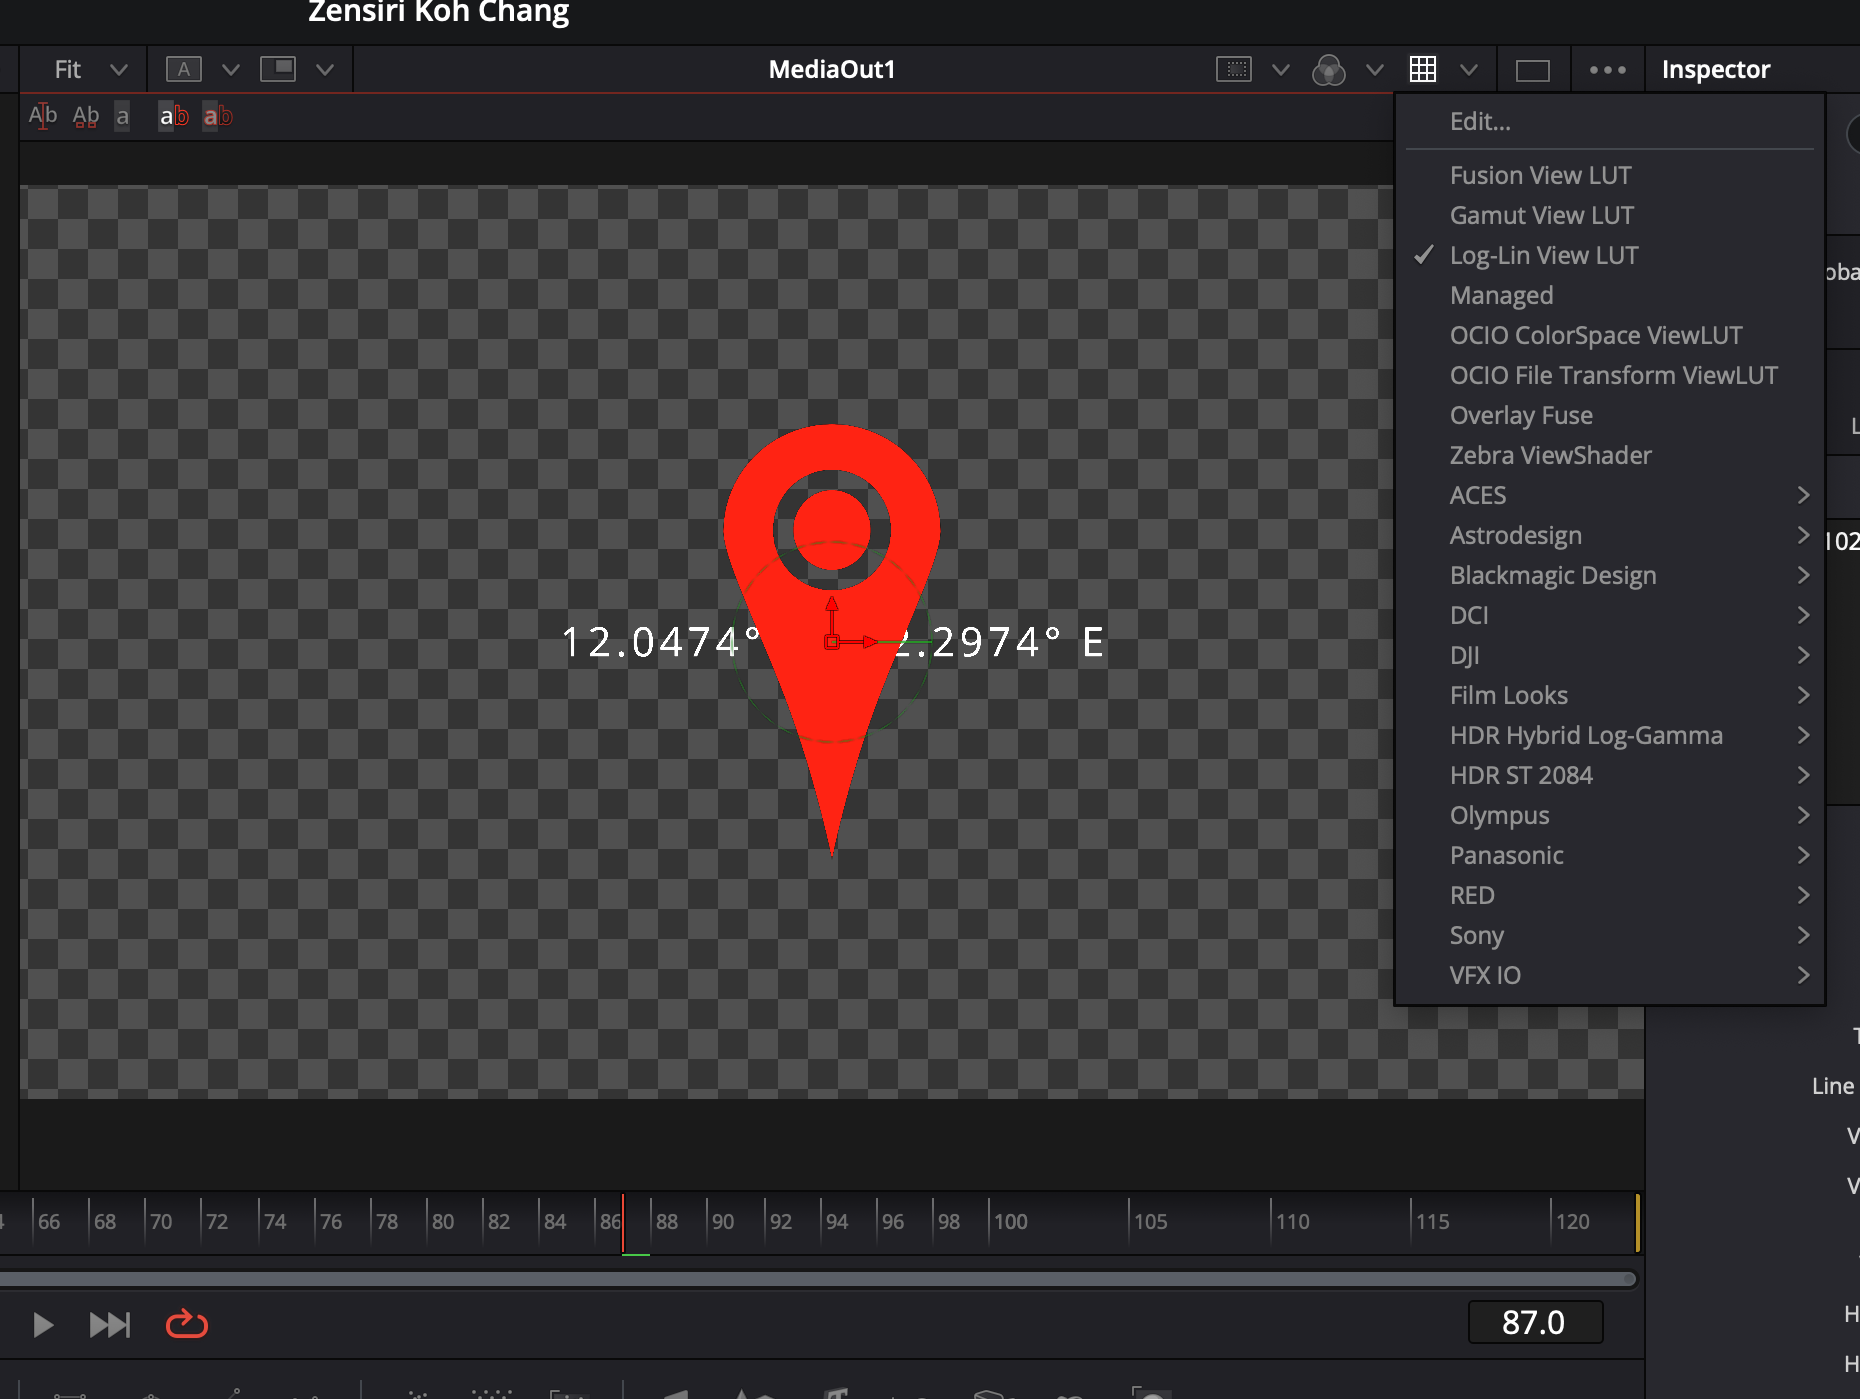Toggle the color channel circles icon
The width and height of the screenshot is (1860, 1399).
click(x=1329, y=70)
